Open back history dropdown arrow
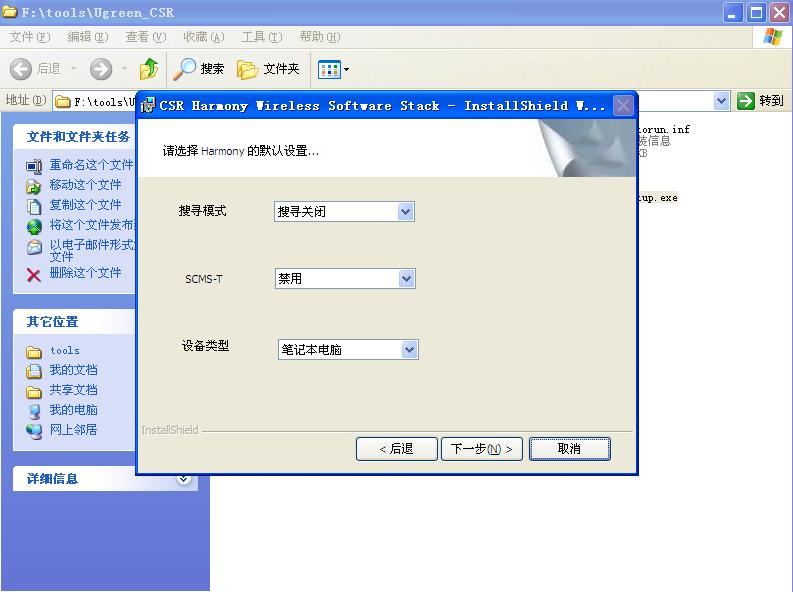This screenshot has width=793, height=592. point(73,69)
